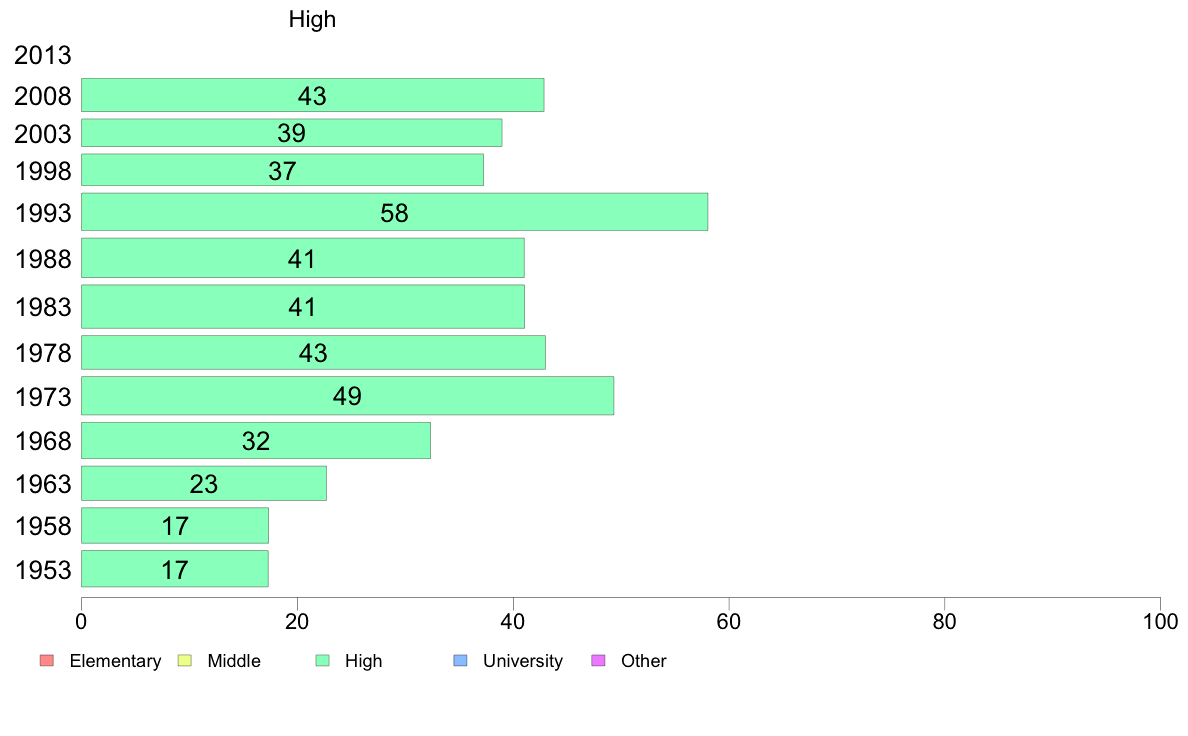Click the 100 axis tick label
The width and height of the screenshot is (1188, 736).
pos(1160,622)
